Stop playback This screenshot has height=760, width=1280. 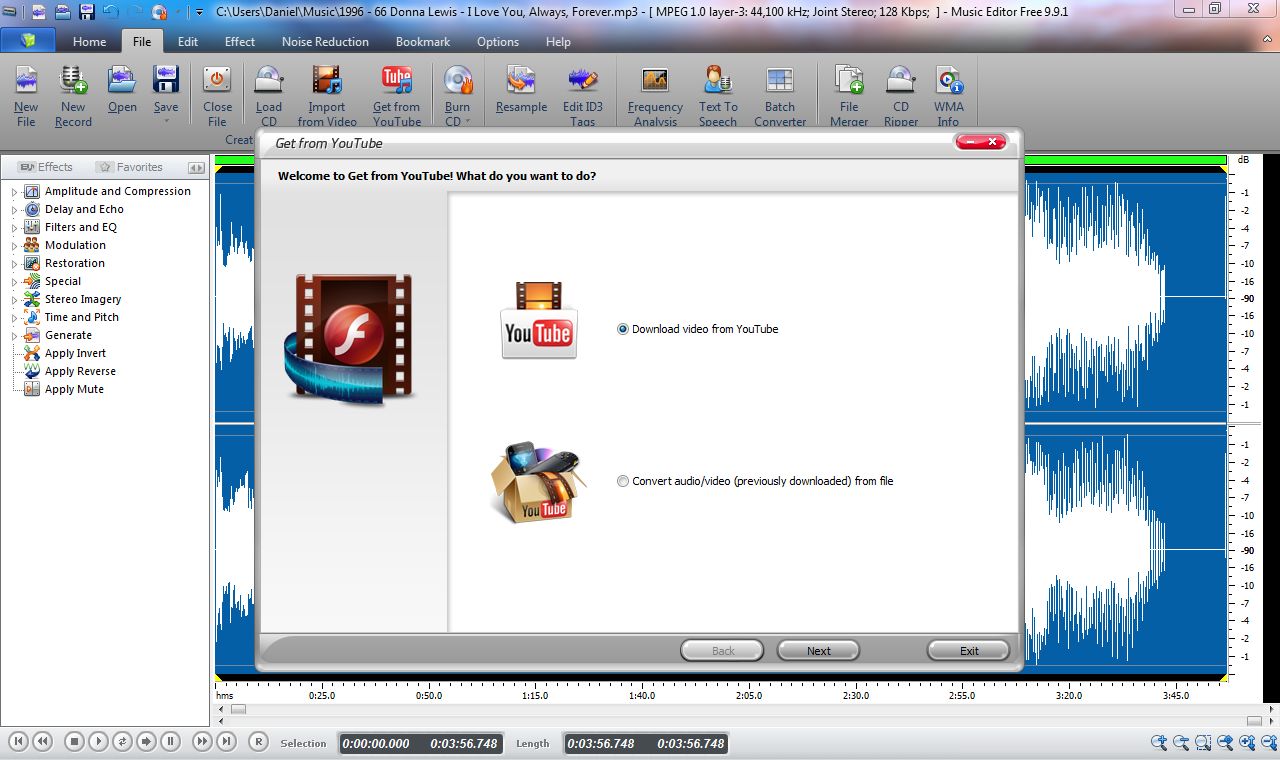coord(74,741)
